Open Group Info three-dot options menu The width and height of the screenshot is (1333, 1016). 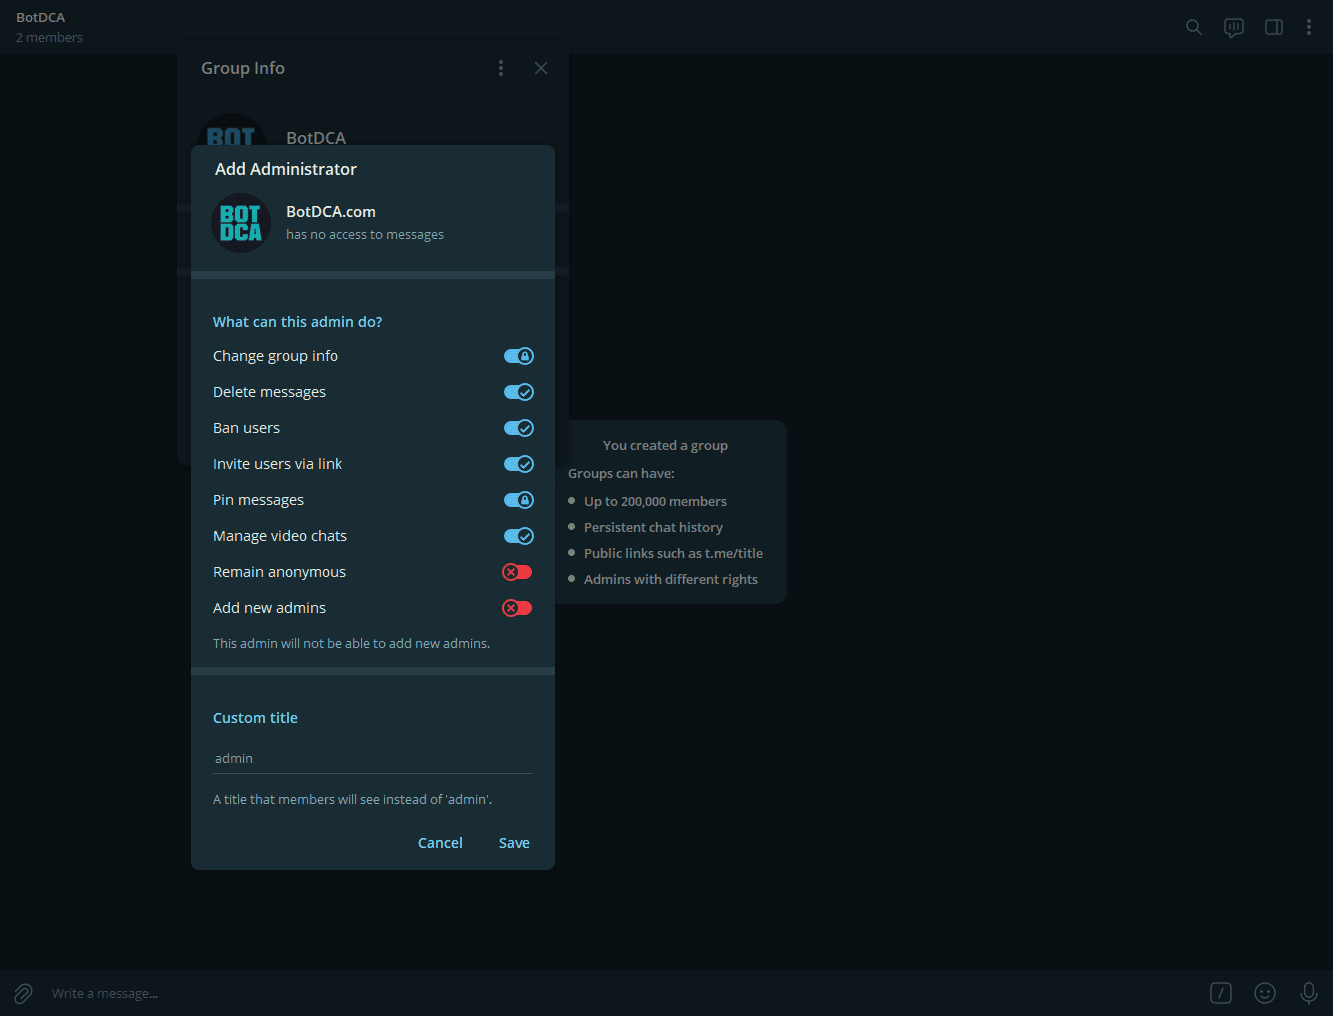[x=501, y=68]
